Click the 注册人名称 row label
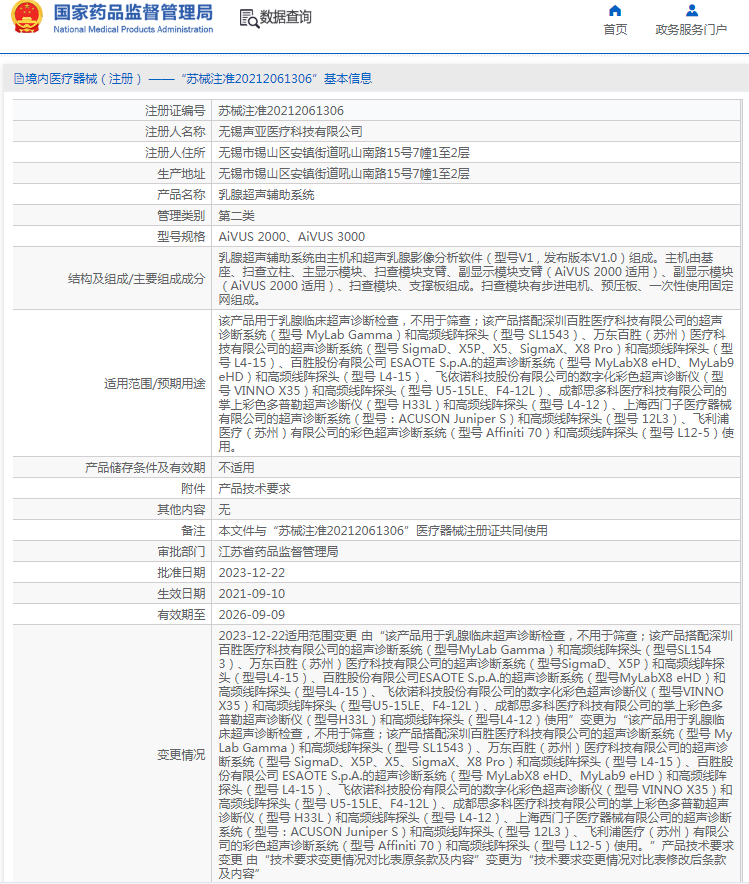The height and width of the screenshot is (884, 749). click(x=175, y=132)
